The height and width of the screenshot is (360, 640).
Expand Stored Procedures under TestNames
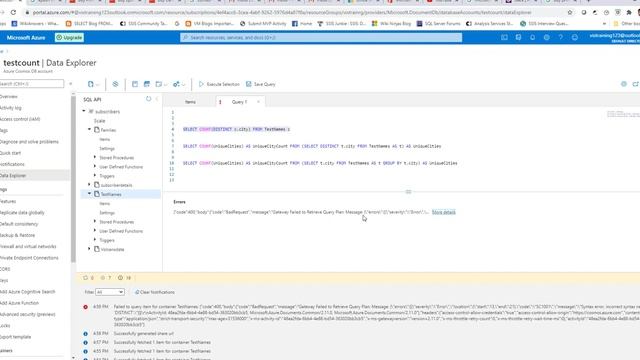click(95, 222)
